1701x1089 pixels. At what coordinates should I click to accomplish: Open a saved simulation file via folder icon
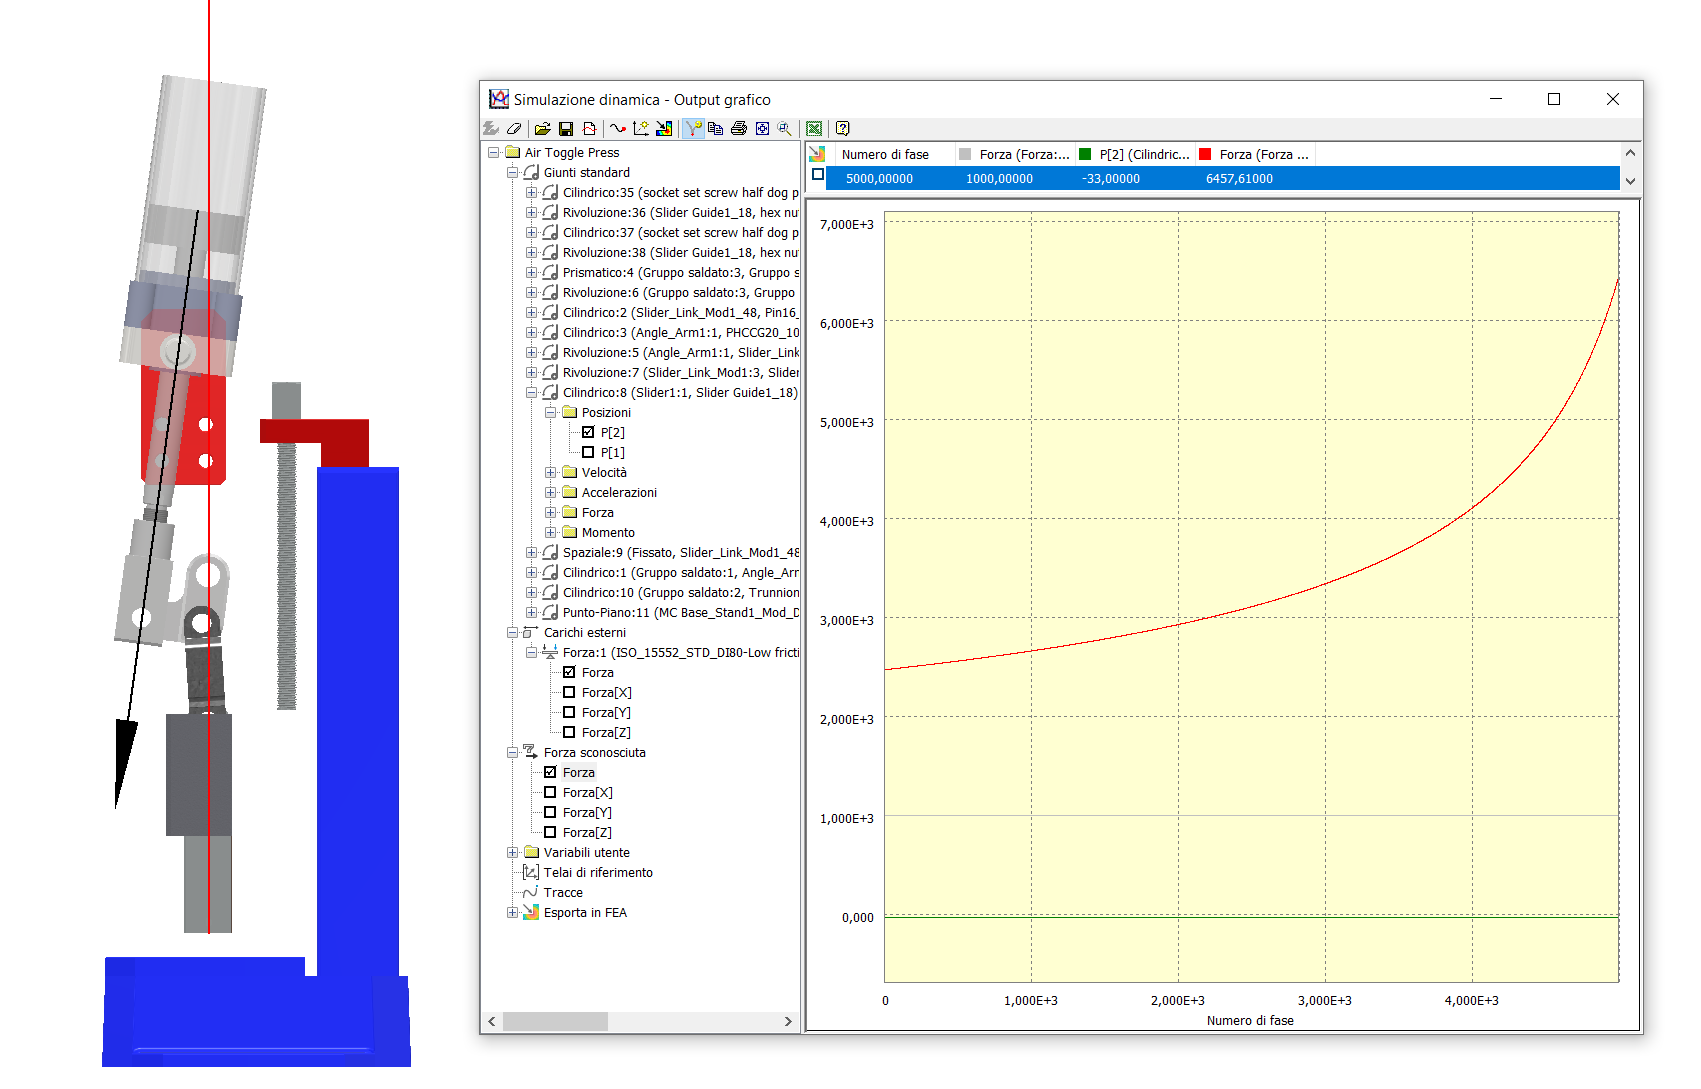click(542, 128)
